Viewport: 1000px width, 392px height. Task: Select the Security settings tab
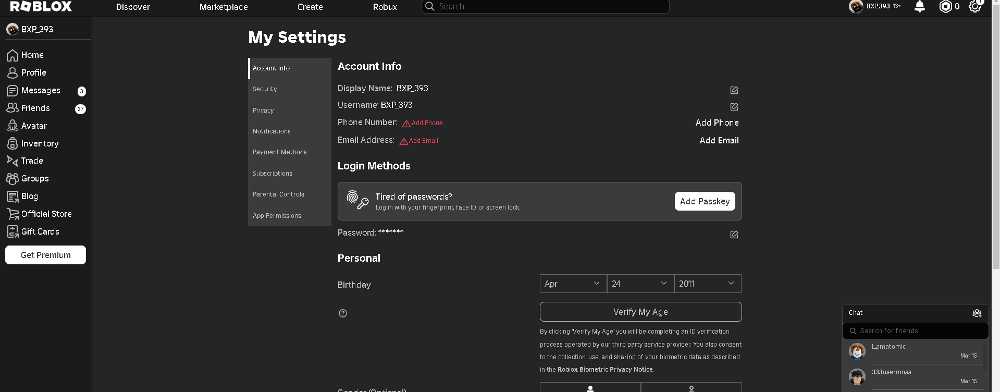[x=290, y=89]
